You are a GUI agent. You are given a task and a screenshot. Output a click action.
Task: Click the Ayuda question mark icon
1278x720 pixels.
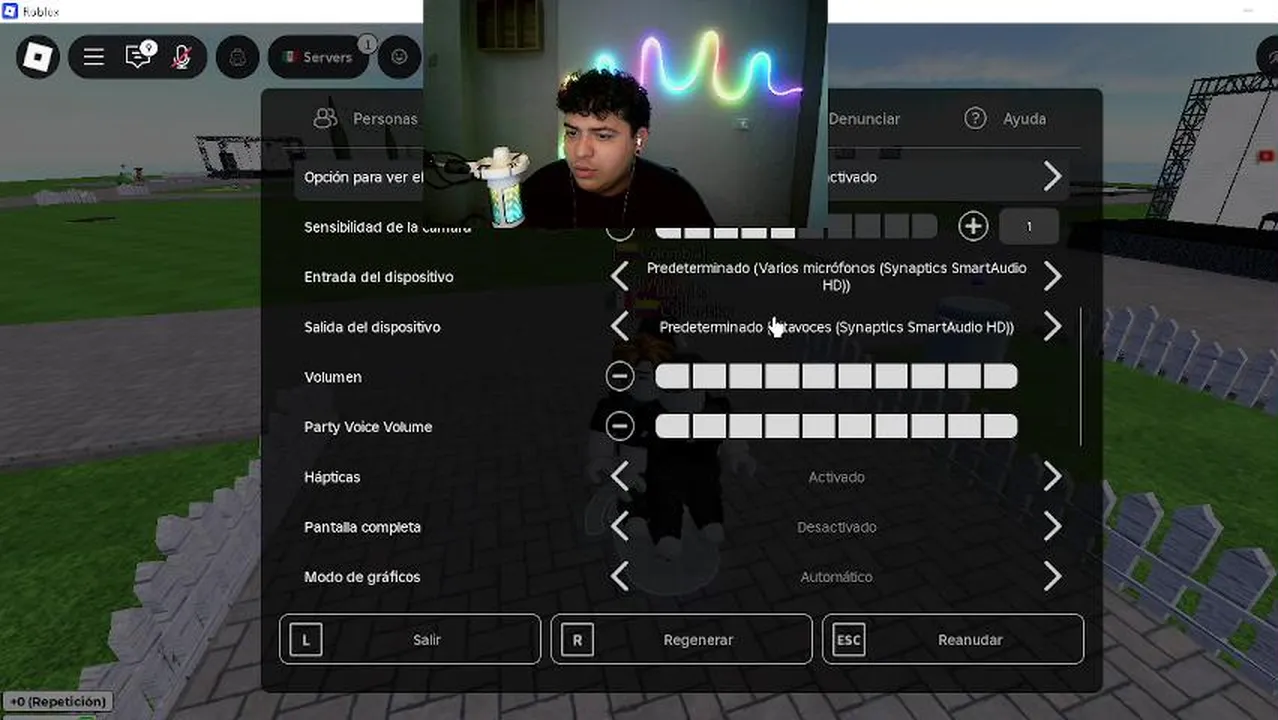(975, 118)
